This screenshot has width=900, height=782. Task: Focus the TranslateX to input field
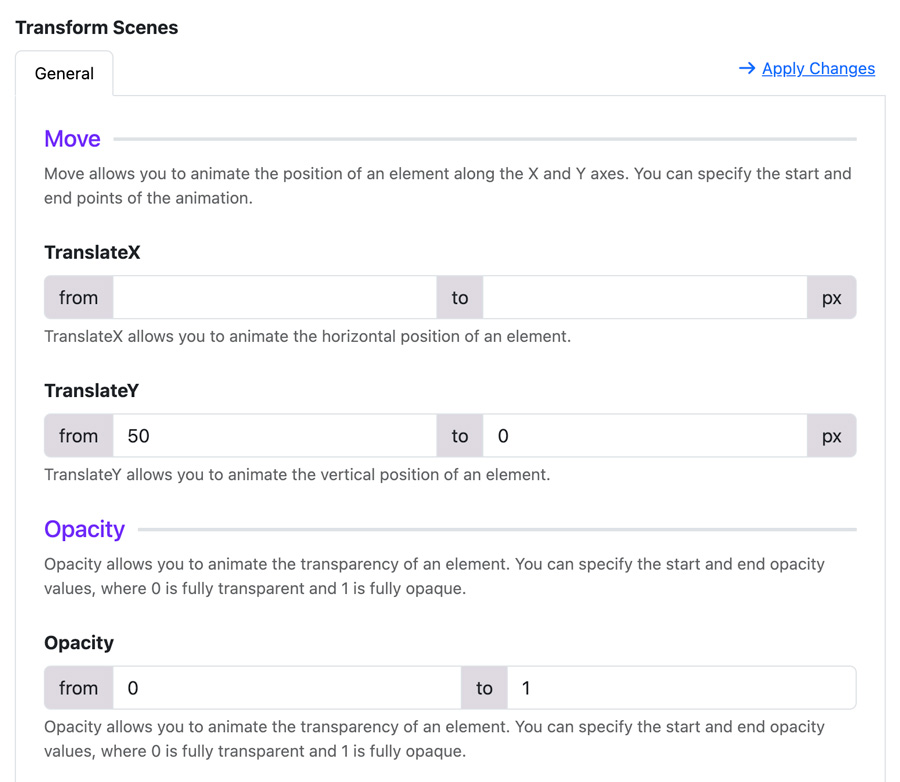coord(645,297)
